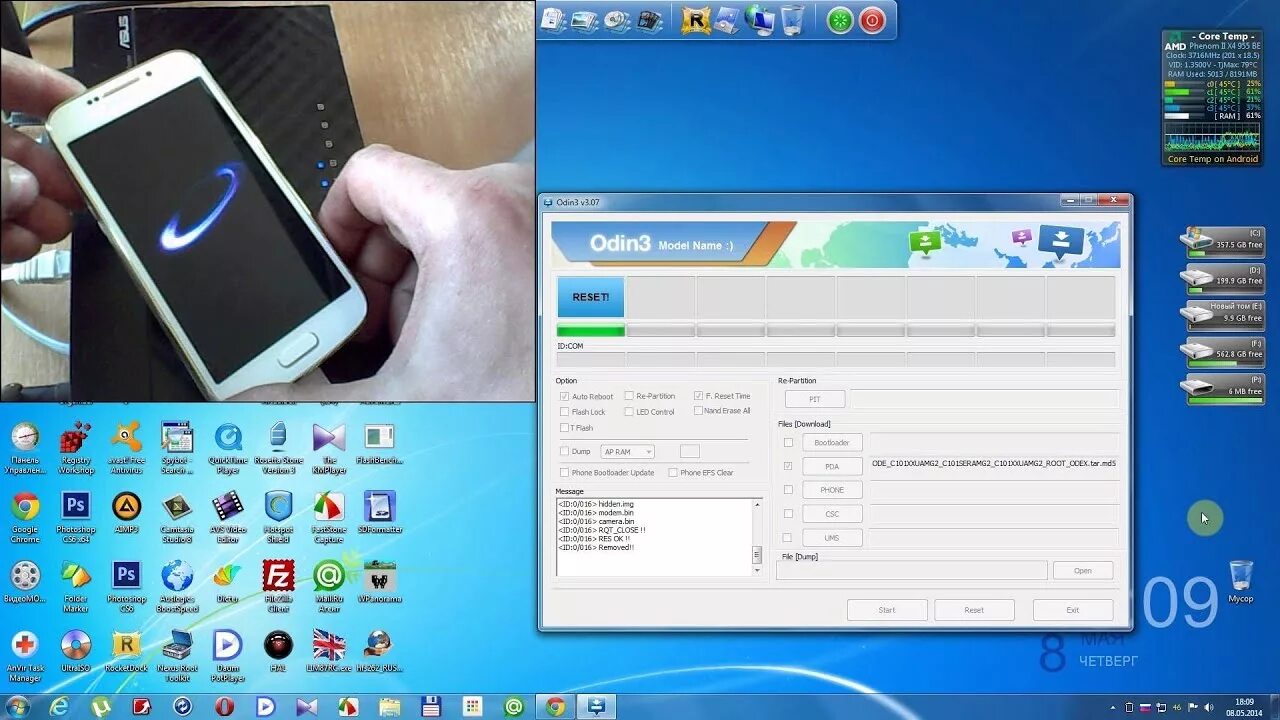Click the PIT button in Re-Partition
This screenshot has height=720, width=1280.
coord(815,399)
